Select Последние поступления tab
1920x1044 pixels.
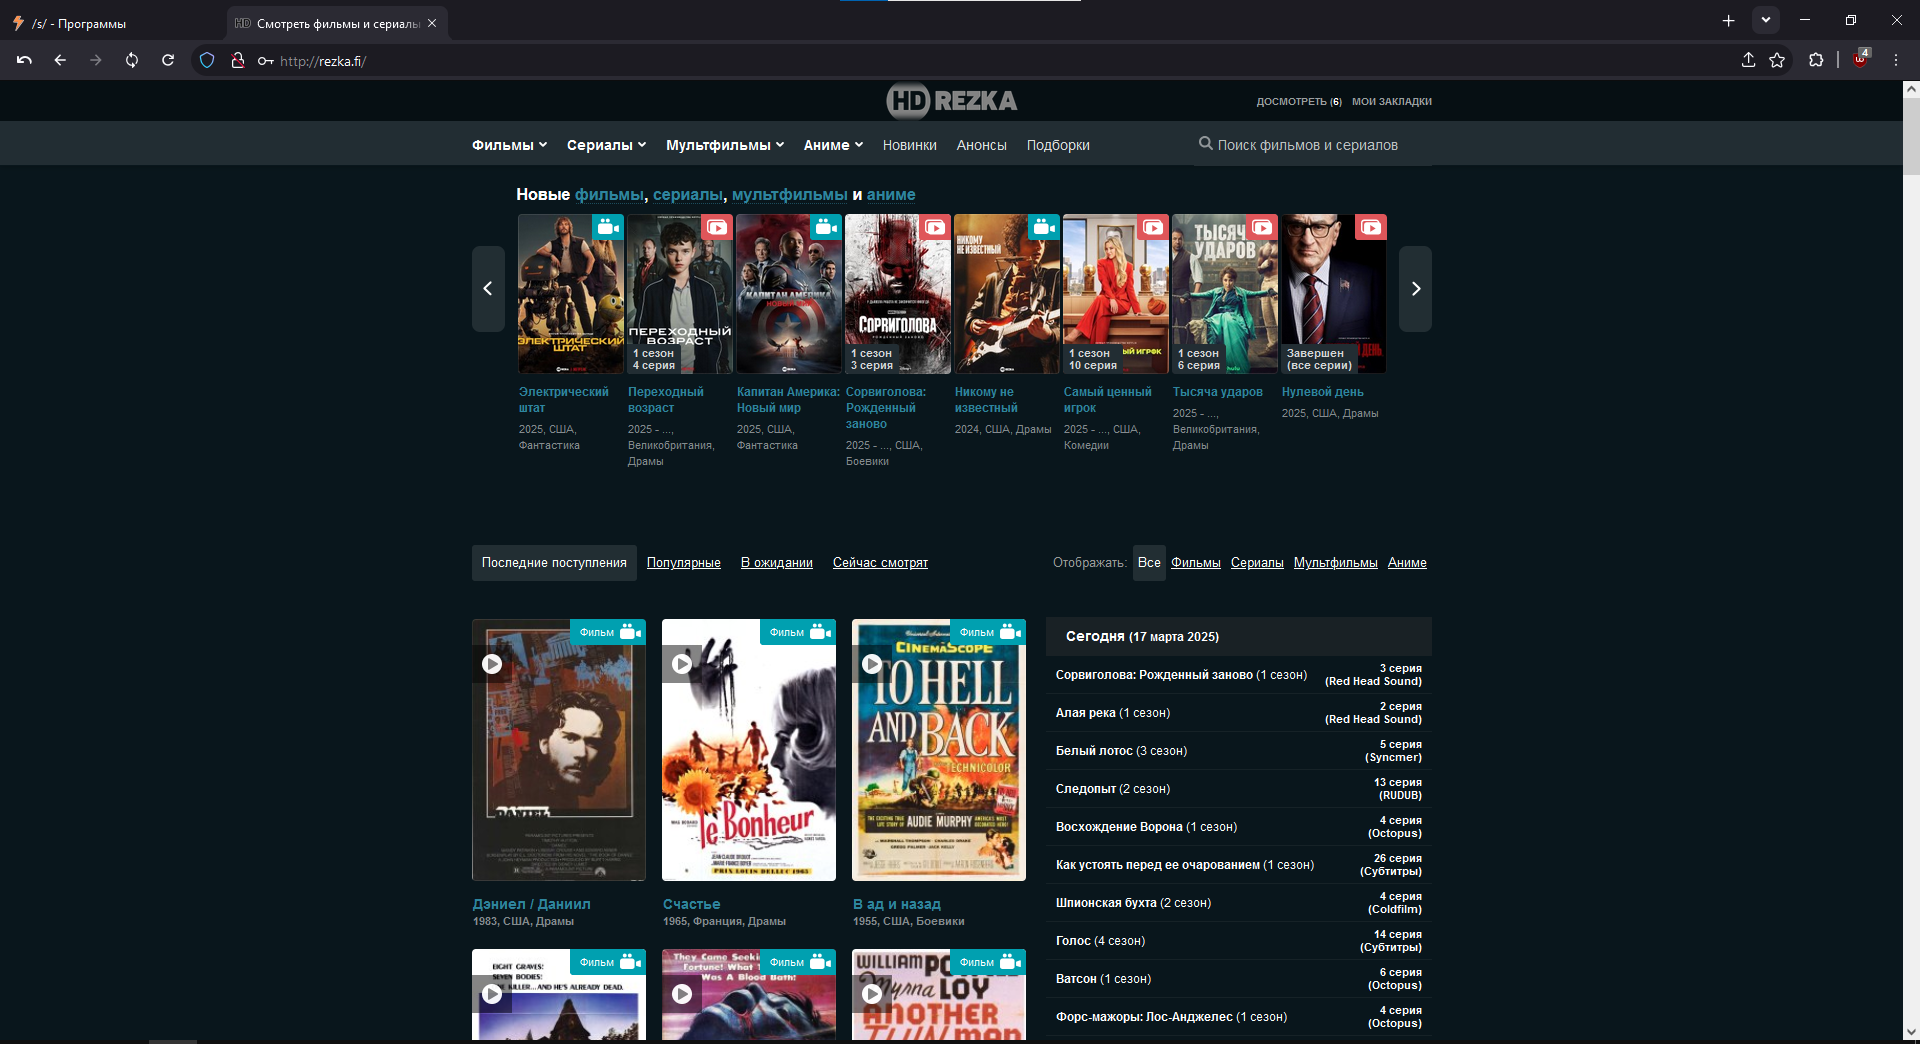pyautogui.click(x=554, y=563)
